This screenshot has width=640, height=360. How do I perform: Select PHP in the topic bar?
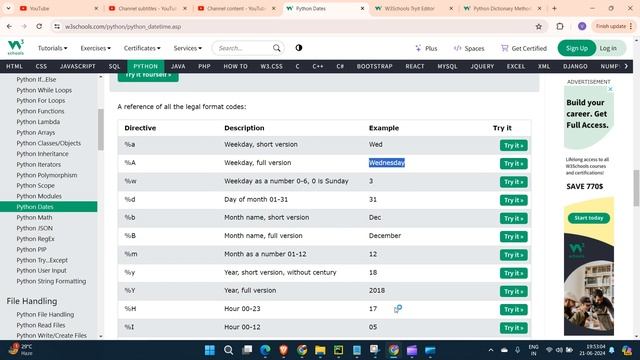click(x=204, y=66)
